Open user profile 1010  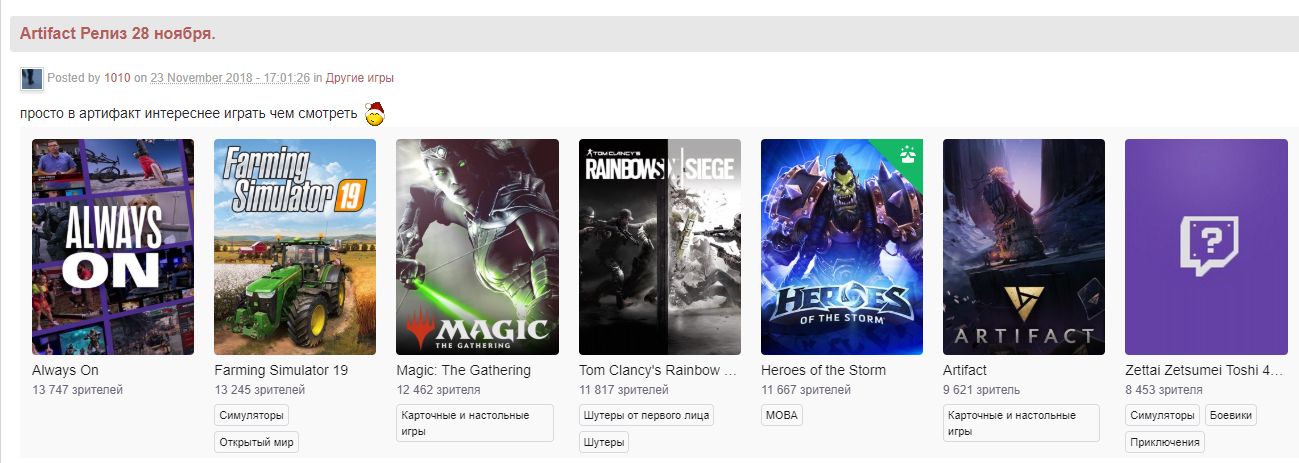point(117,78)
